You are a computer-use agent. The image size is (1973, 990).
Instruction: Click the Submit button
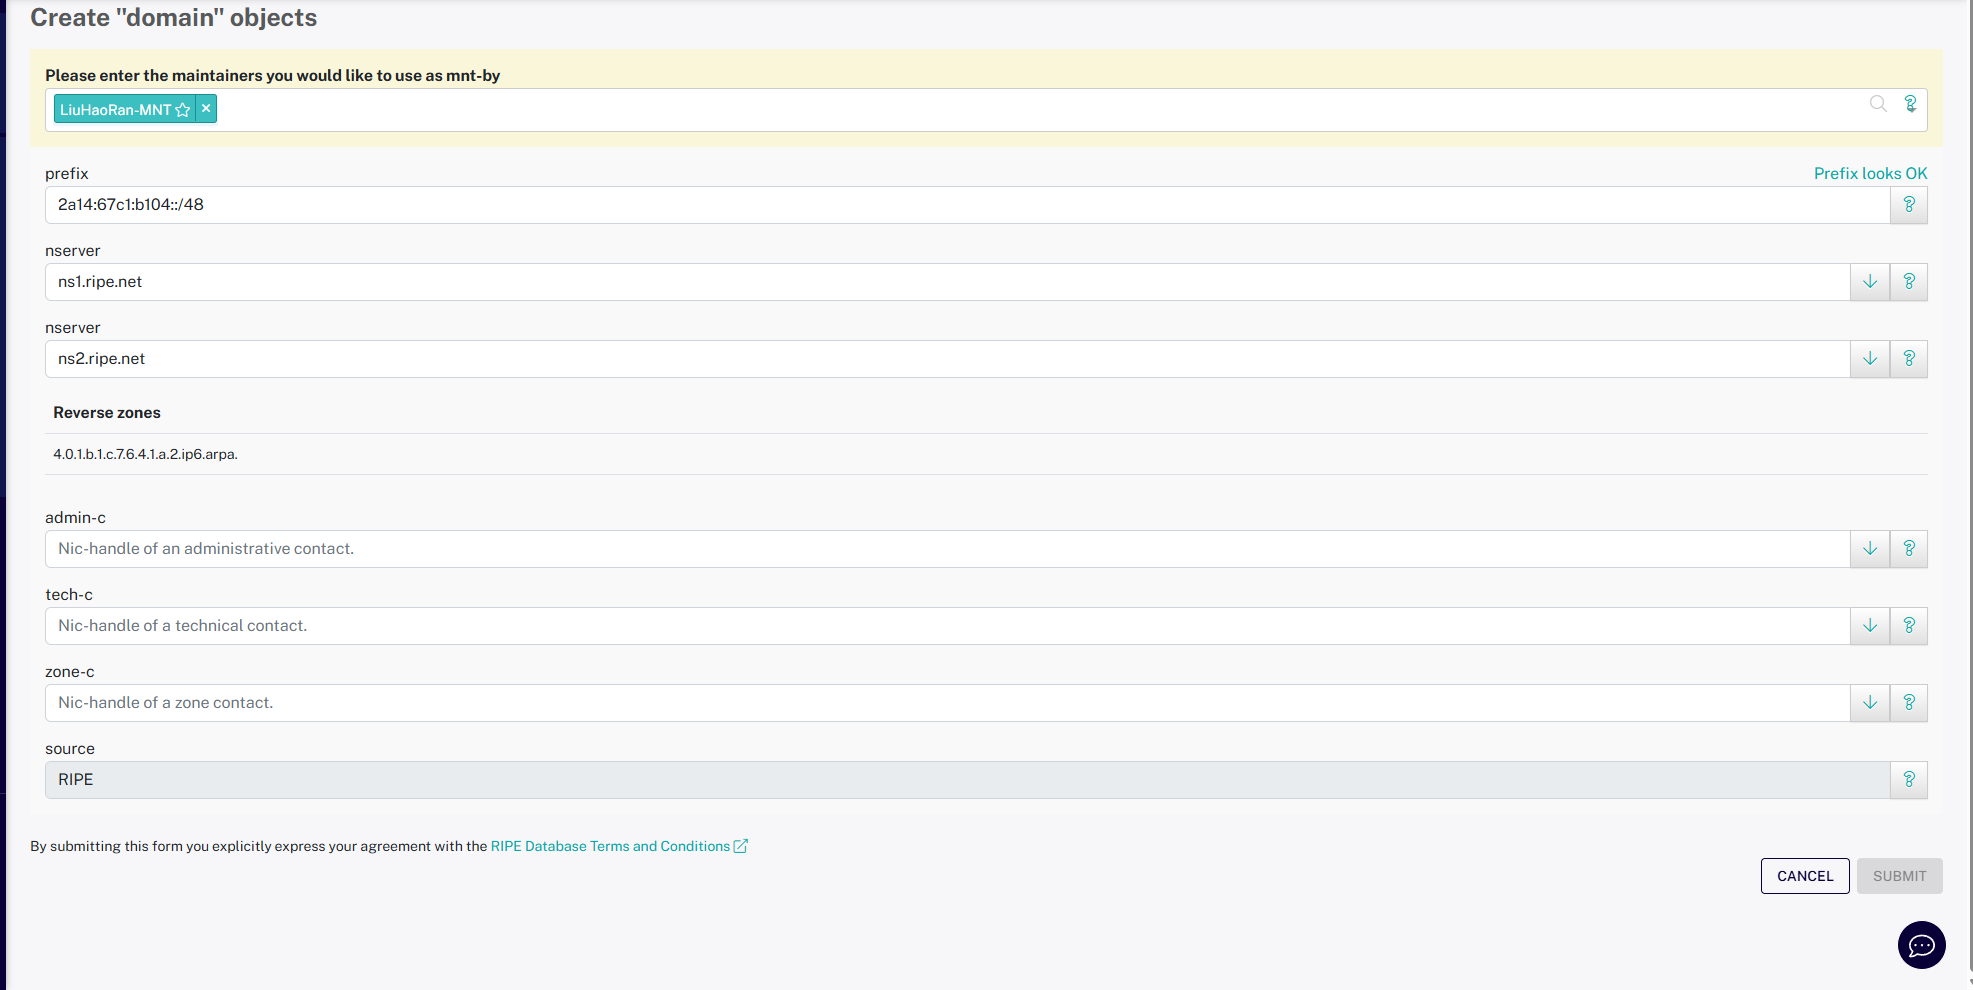[1900, 876]
